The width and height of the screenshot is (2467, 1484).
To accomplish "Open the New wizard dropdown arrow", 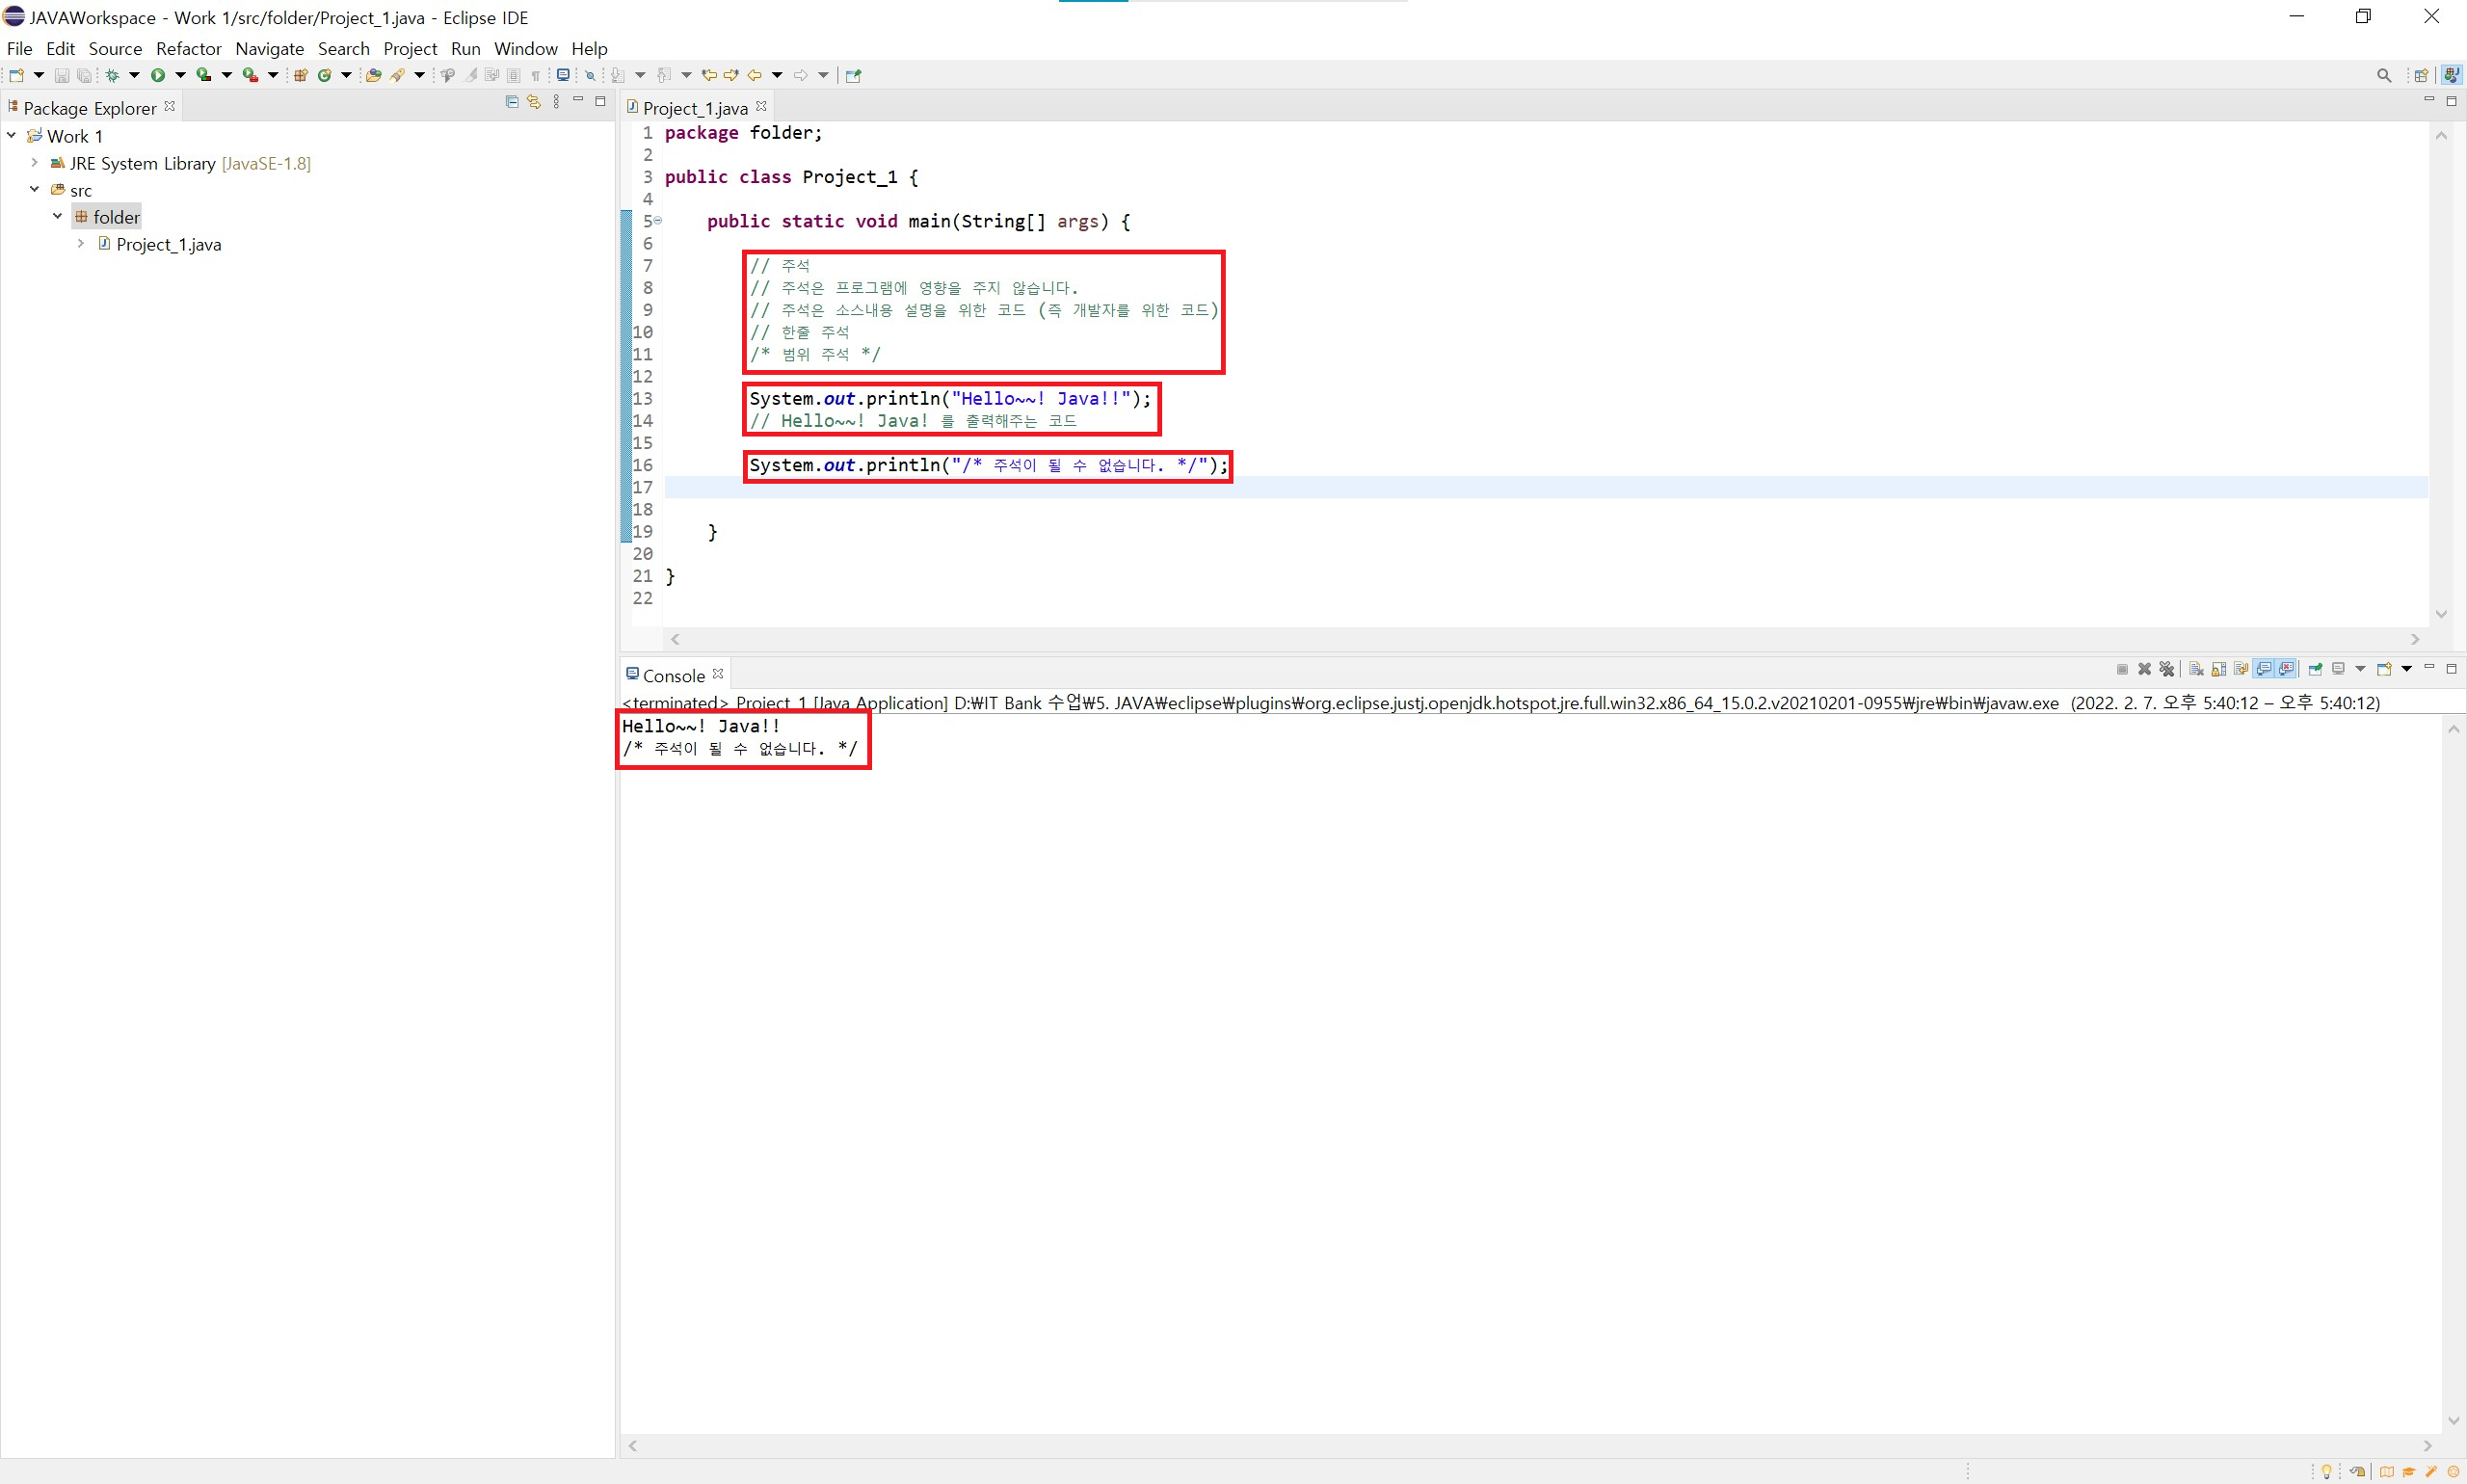I will coord(39,75).
